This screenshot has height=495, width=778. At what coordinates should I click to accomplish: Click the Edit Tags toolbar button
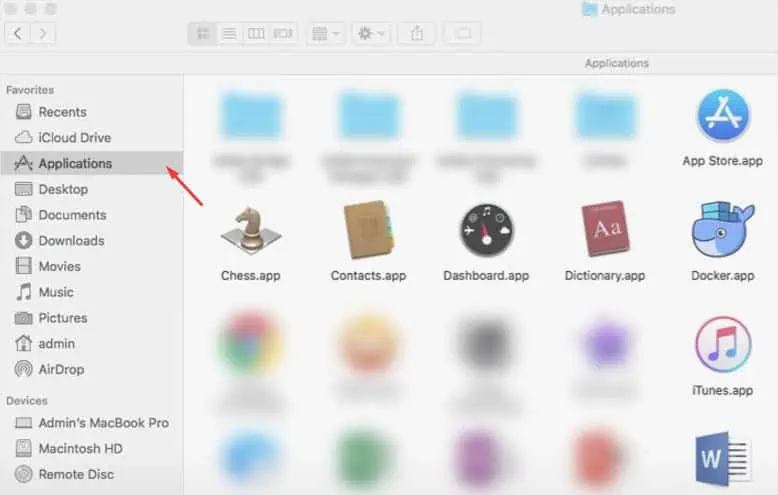pos(462,33)
